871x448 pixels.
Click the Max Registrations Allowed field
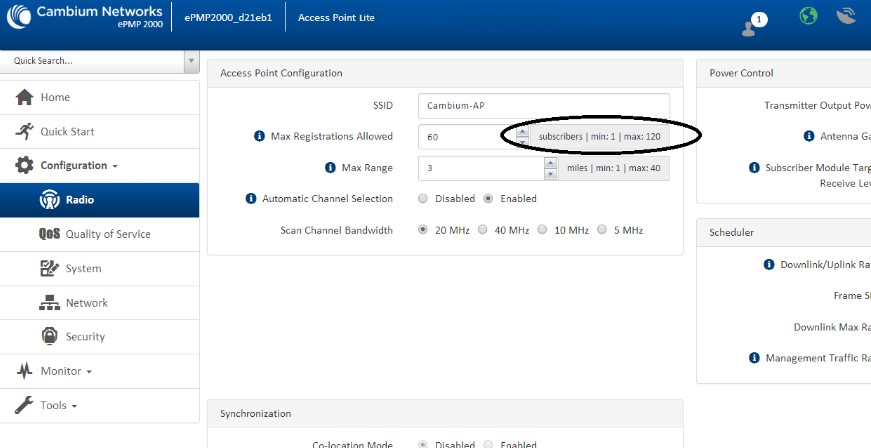[467, 137]
